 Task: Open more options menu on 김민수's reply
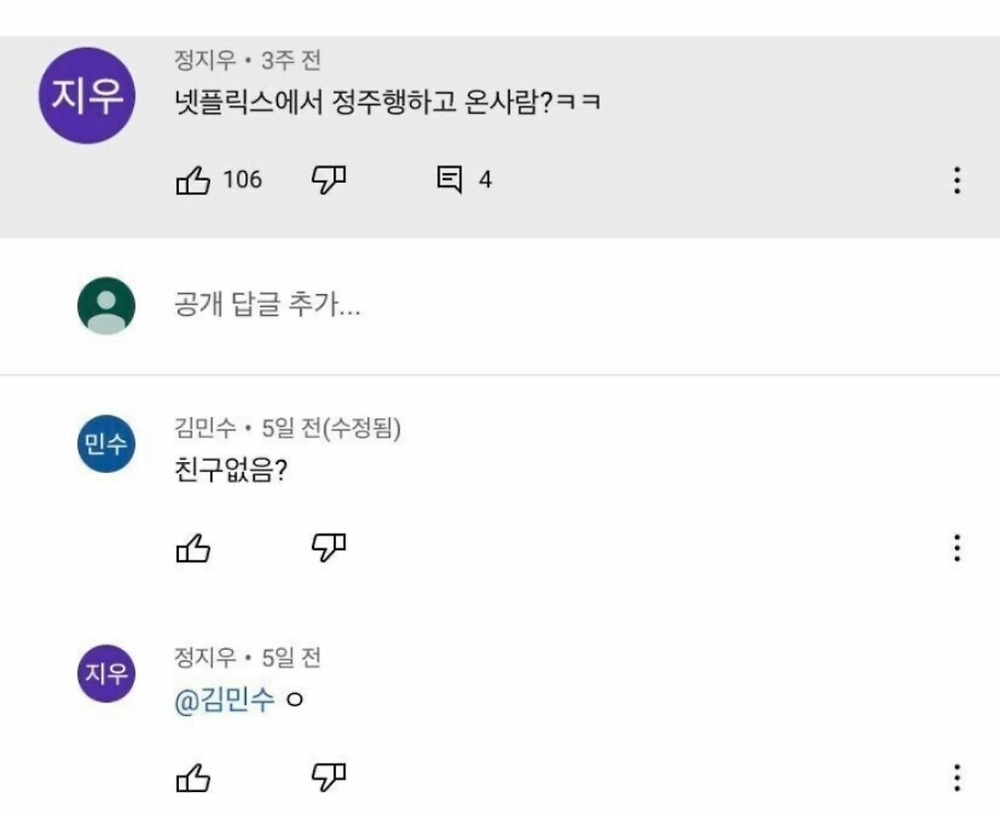[x=957, y=548]
